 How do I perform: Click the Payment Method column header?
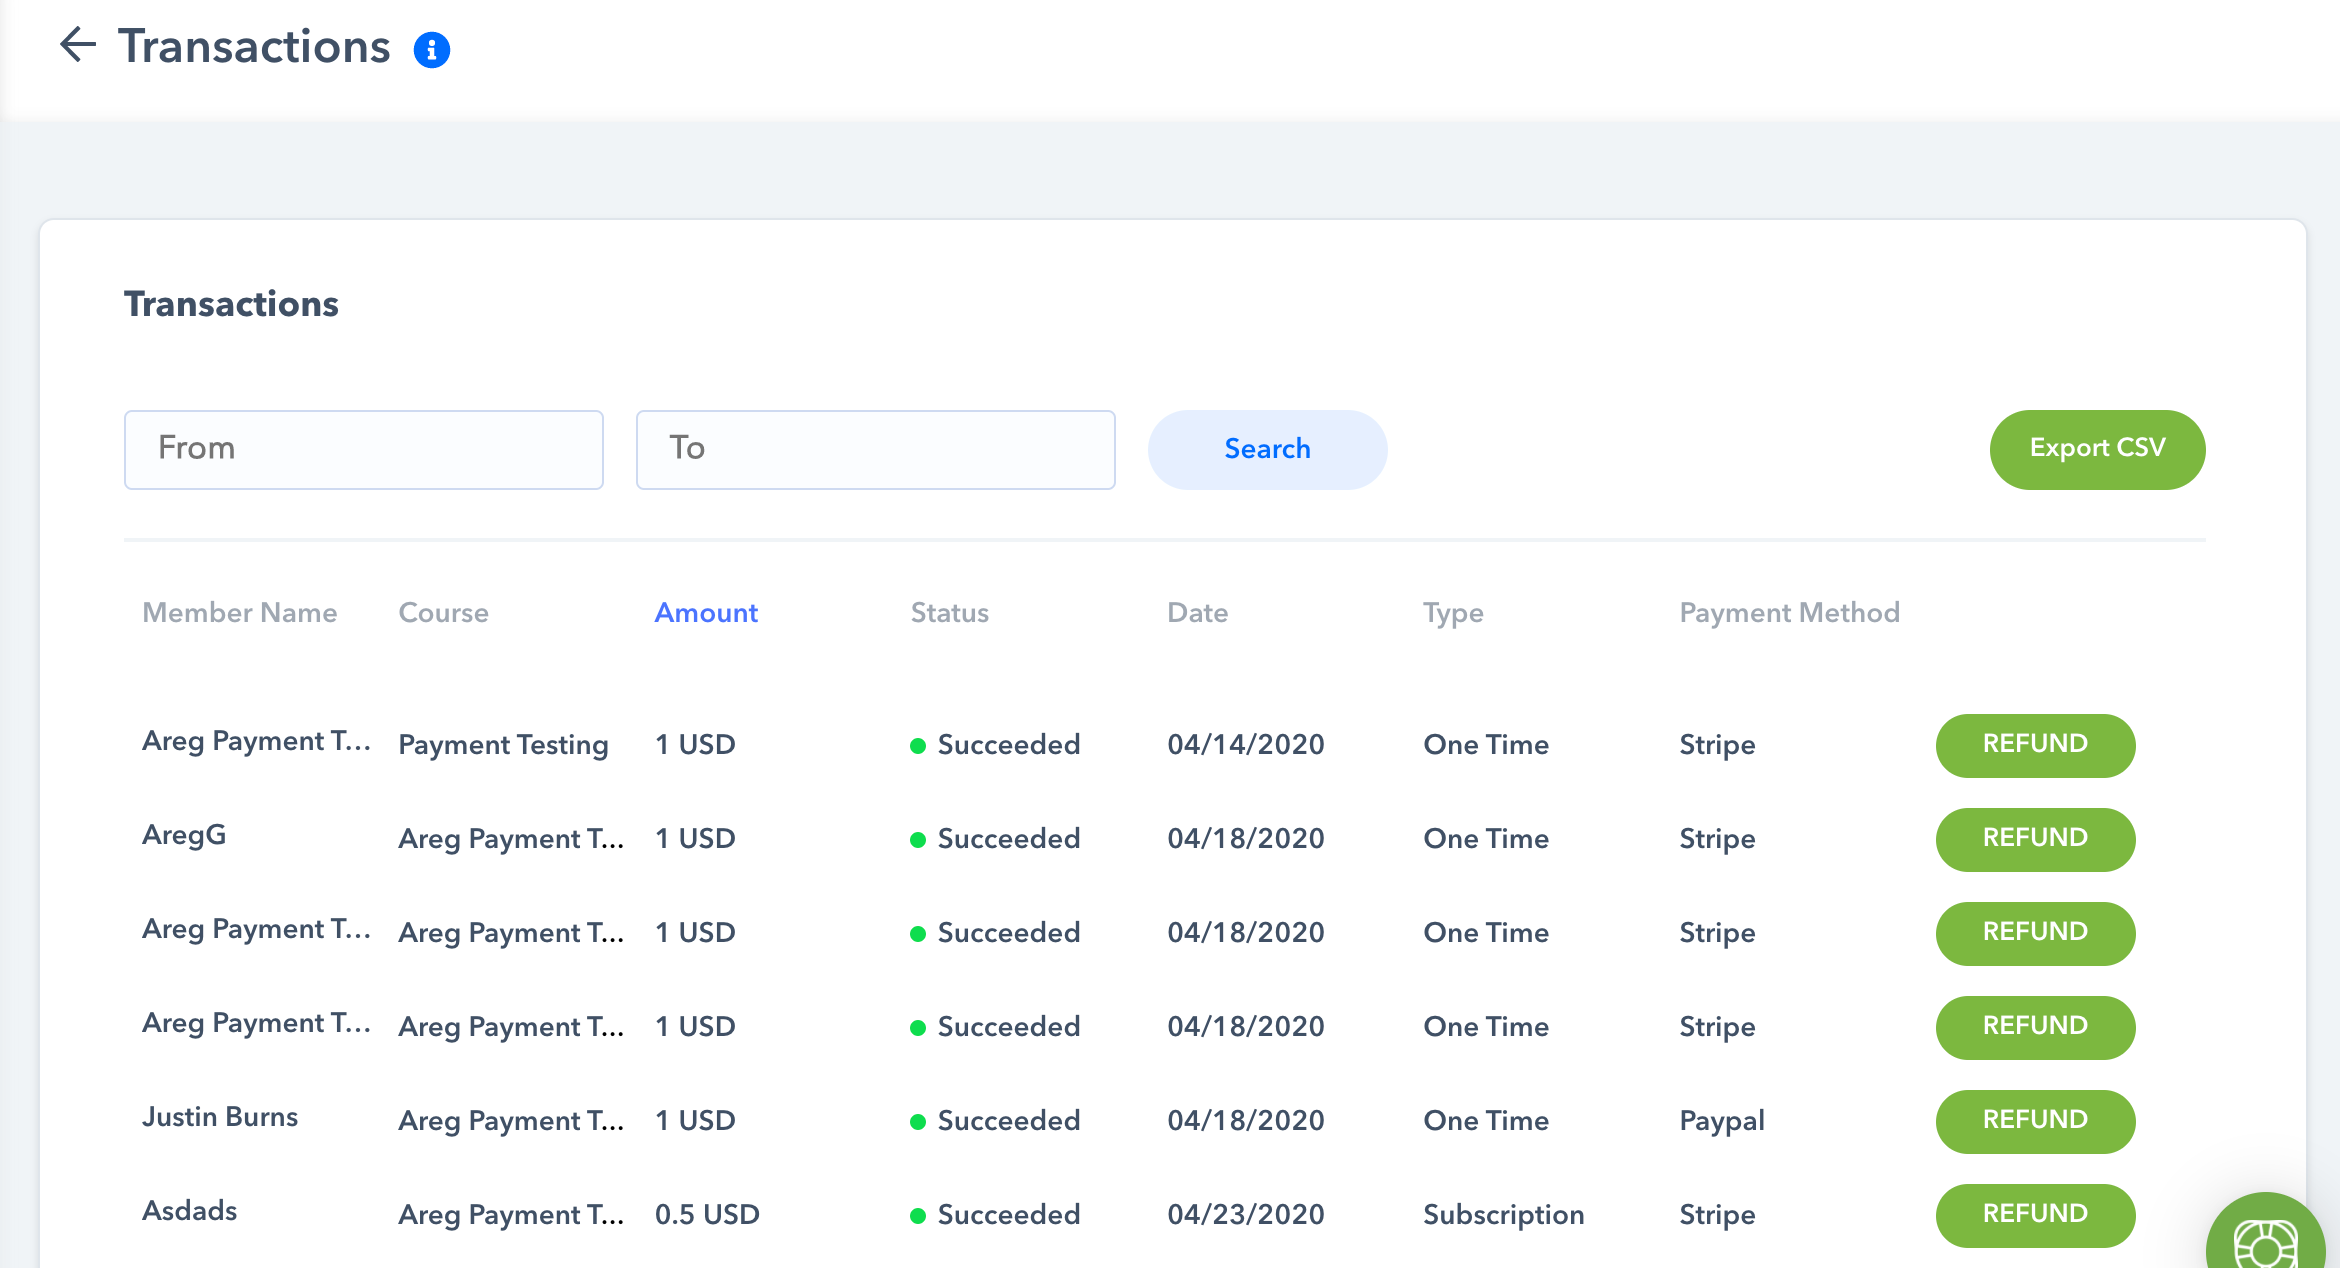1790,612
